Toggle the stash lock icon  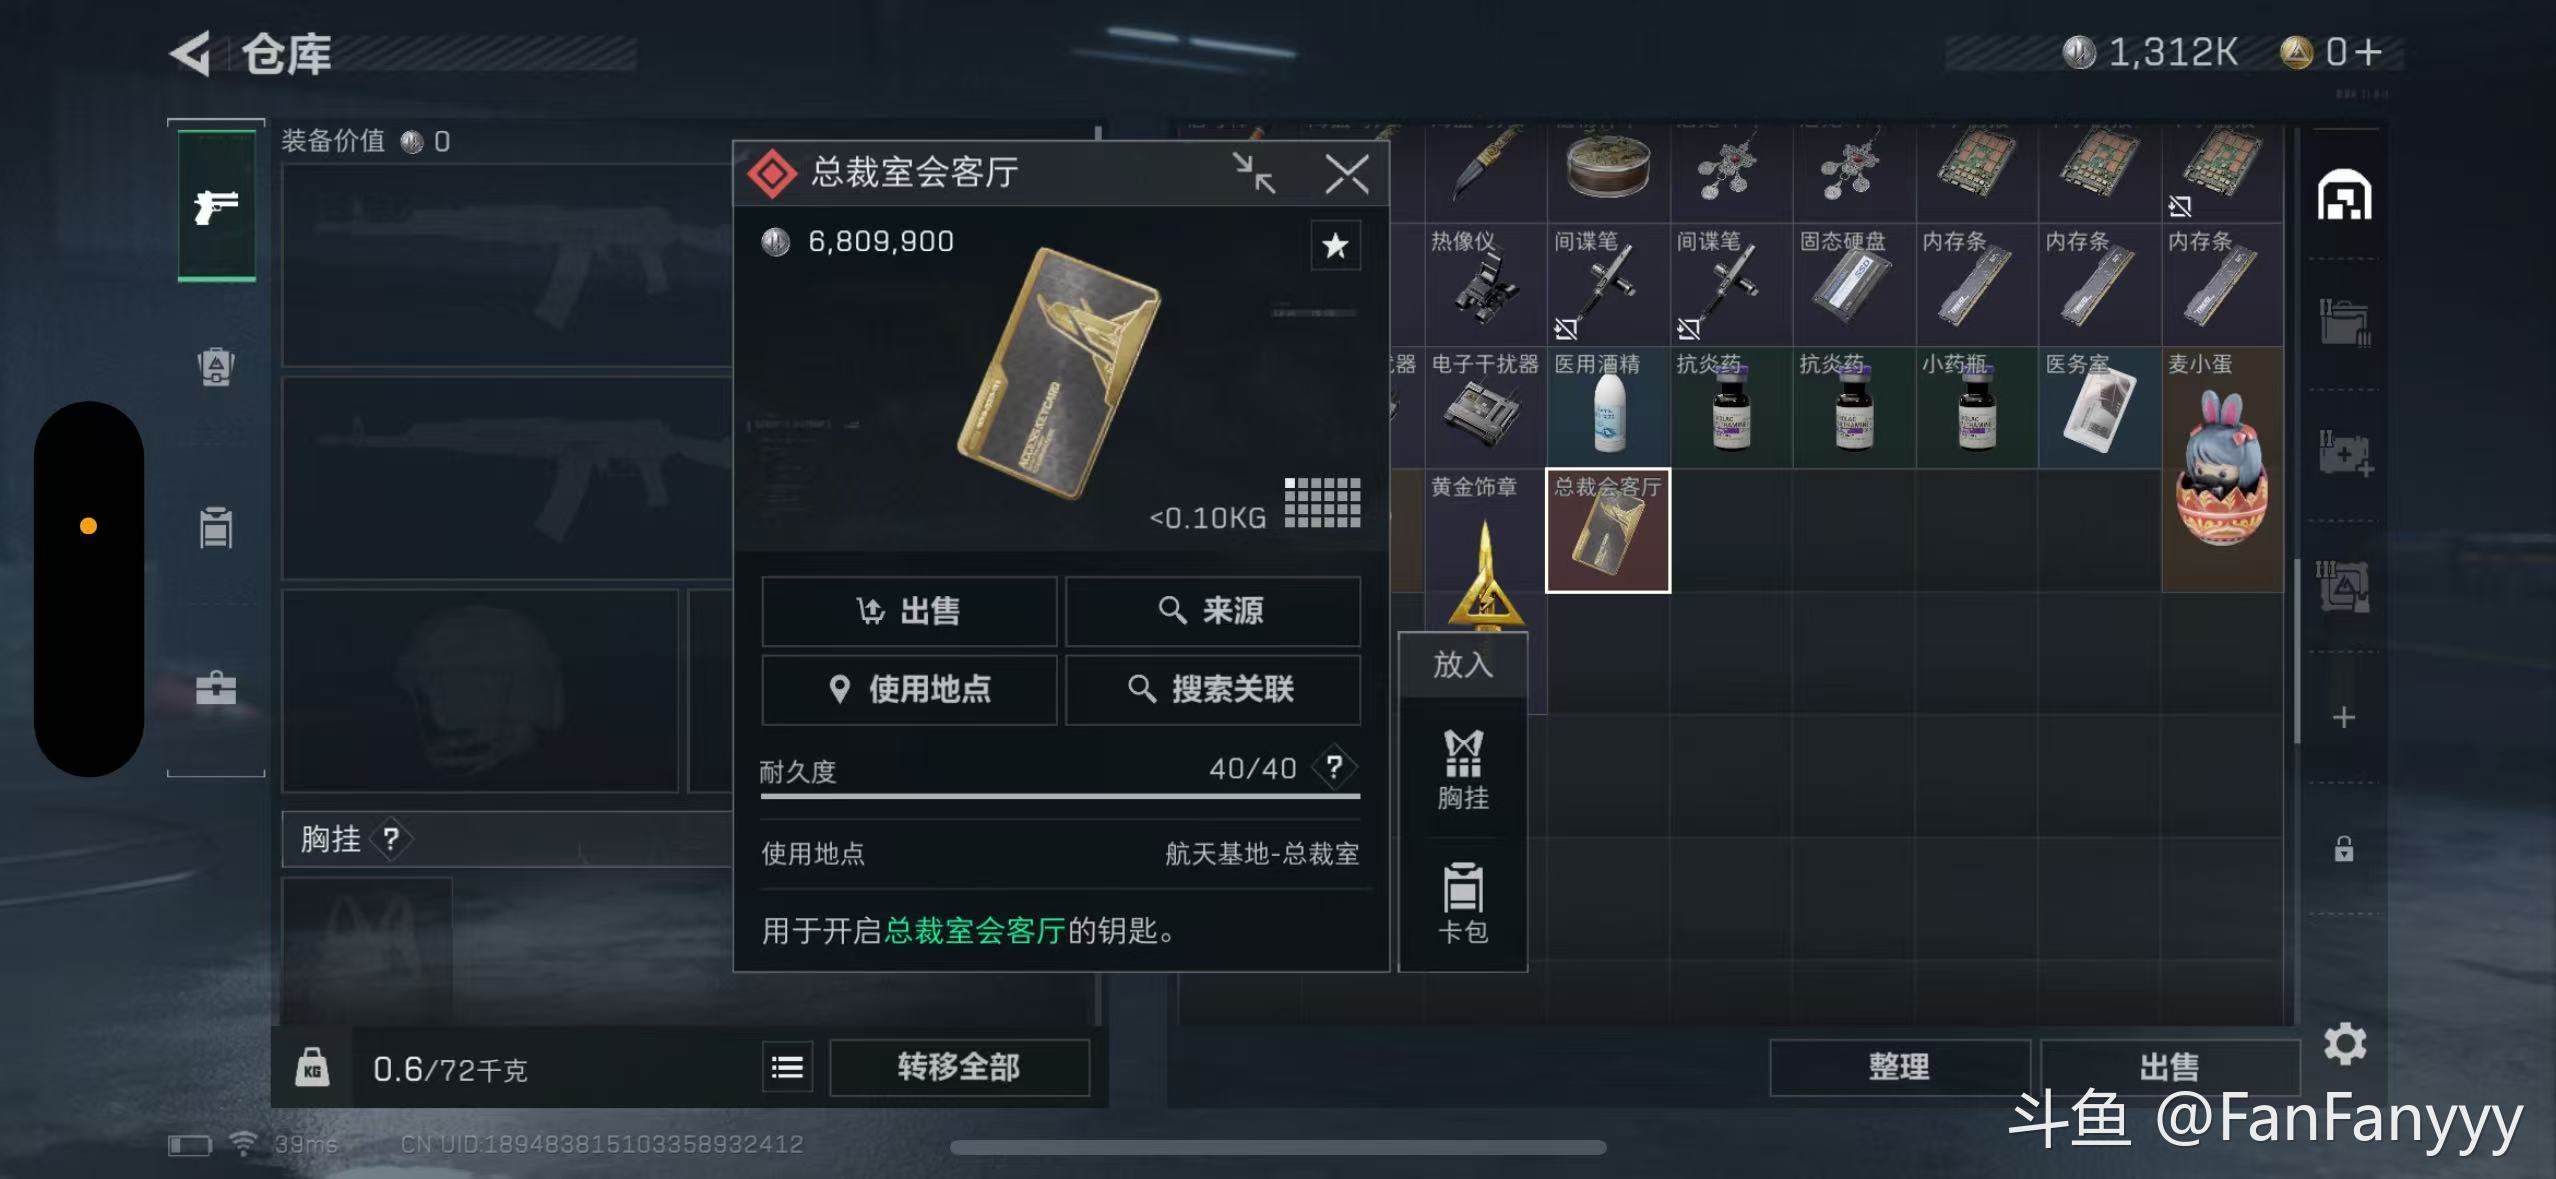pos(2344,850)
